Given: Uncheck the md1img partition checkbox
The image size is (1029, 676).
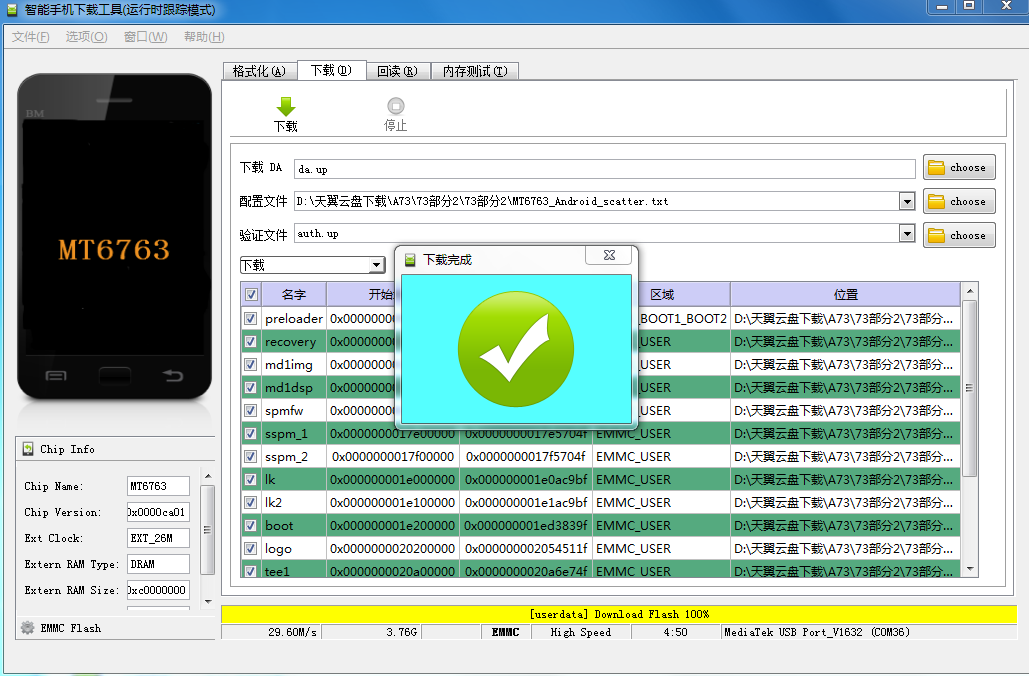Looking at the screenshot, I should tap(250, 364).
